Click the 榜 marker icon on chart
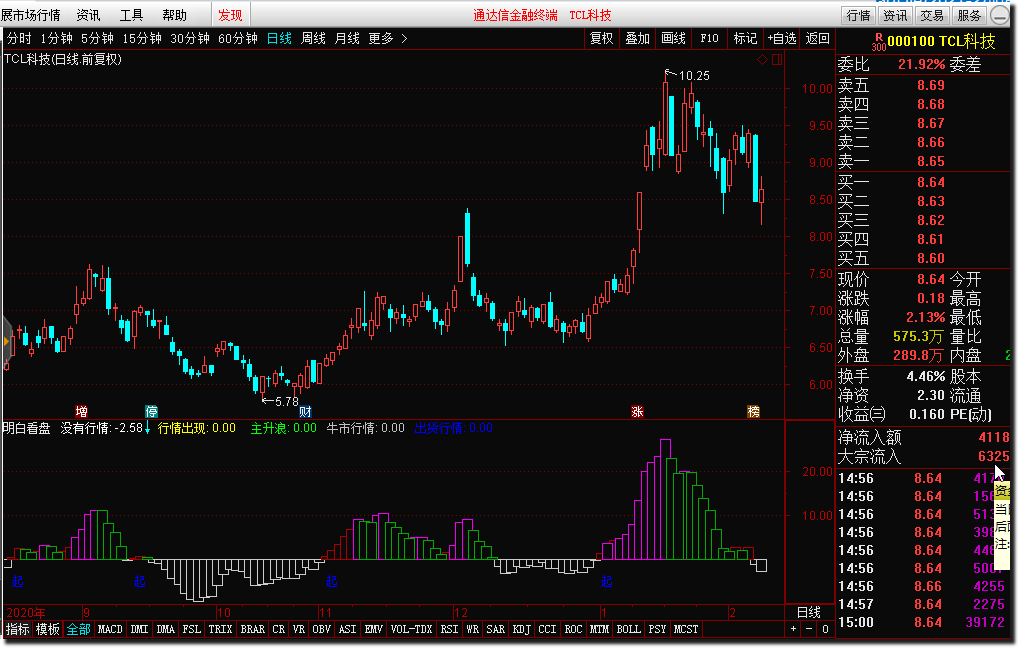Image resolution: width=1020 pixels, height=648 pixels. [x=753, y=411]
